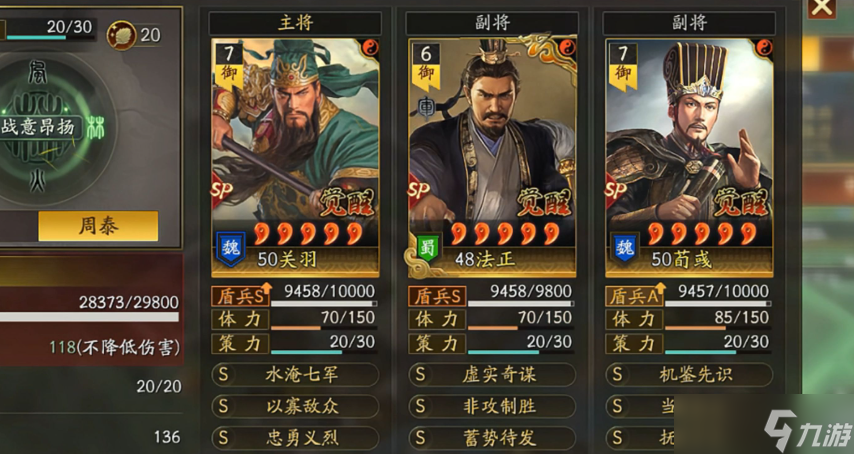
Task: Click the 魏 faction badge on 关羽's card
Action: [x=231, y=249]
